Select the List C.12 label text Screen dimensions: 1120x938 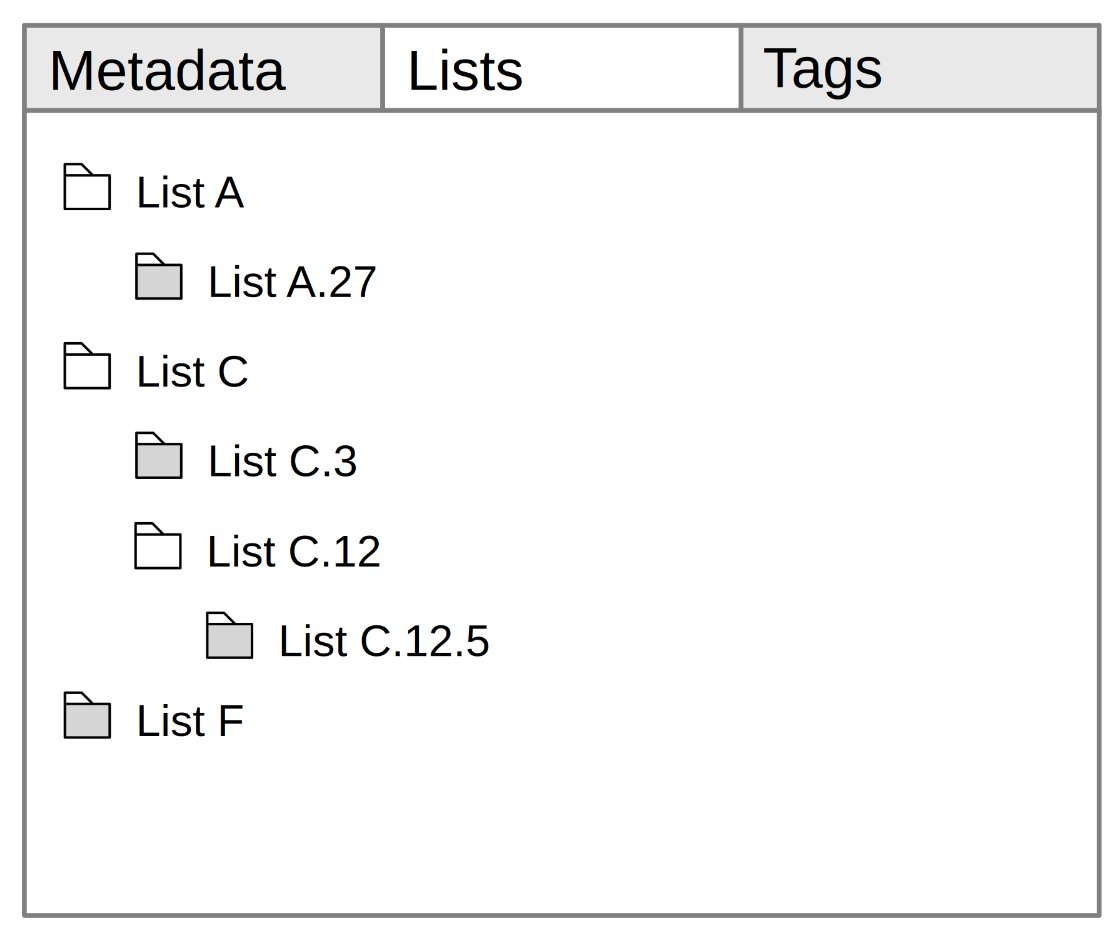pyautogui.click(x=294, y=552)
